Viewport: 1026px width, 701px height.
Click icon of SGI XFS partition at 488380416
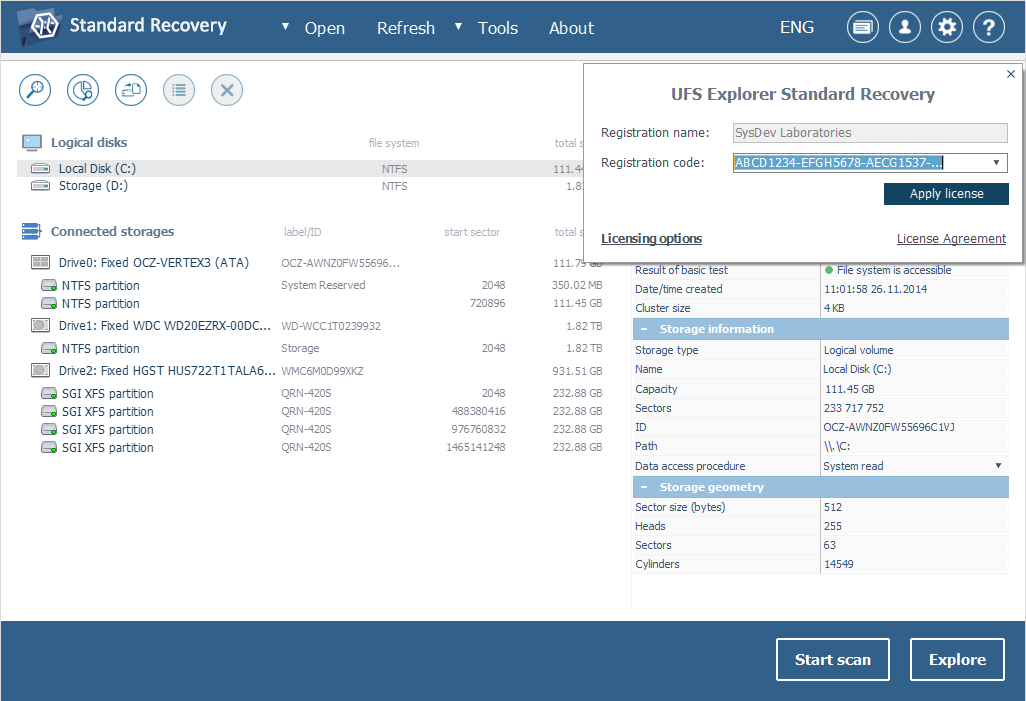49,412
